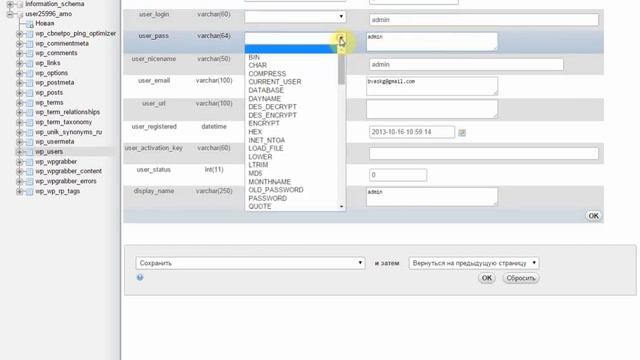Click the user_url value textarea
This screenshot has height=360, width=640.
coord(432,109)
